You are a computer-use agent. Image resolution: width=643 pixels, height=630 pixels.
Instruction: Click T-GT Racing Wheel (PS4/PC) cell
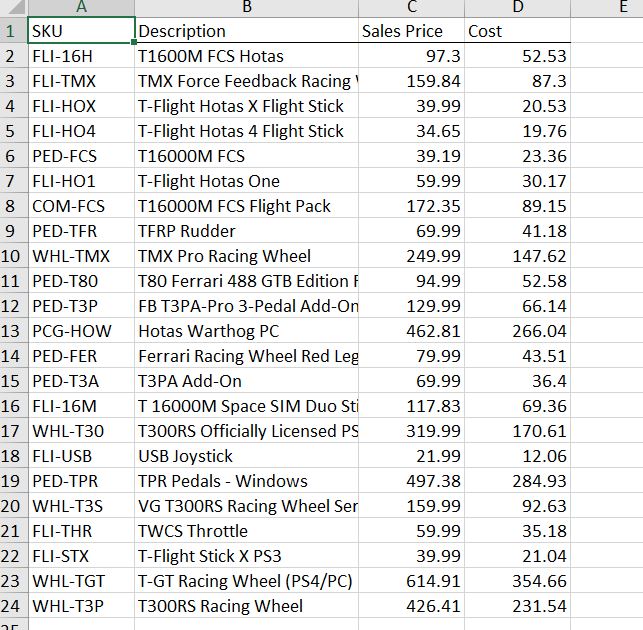click(x=246, y=581)
